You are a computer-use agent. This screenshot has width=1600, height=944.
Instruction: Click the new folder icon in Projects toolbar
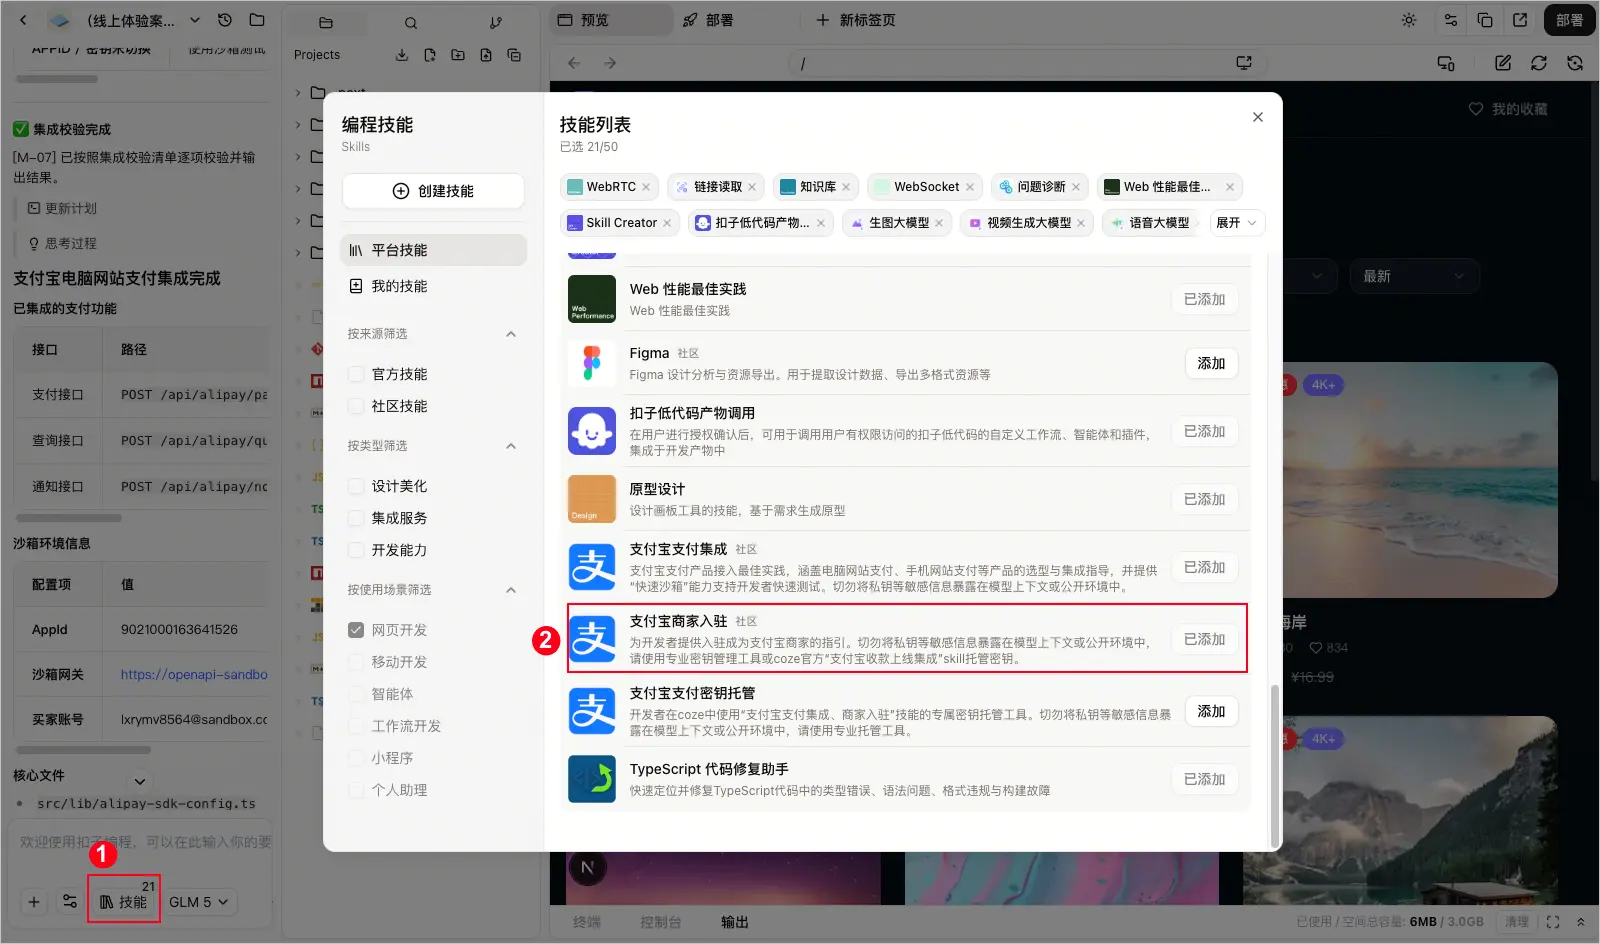coord(458,55)
